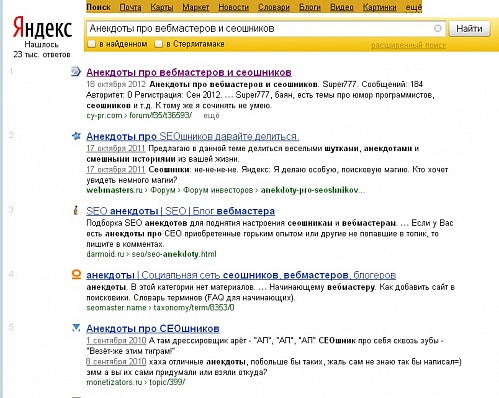
Task: Click favicon of the cy-pr.com result
Action: tap(76, 71)
